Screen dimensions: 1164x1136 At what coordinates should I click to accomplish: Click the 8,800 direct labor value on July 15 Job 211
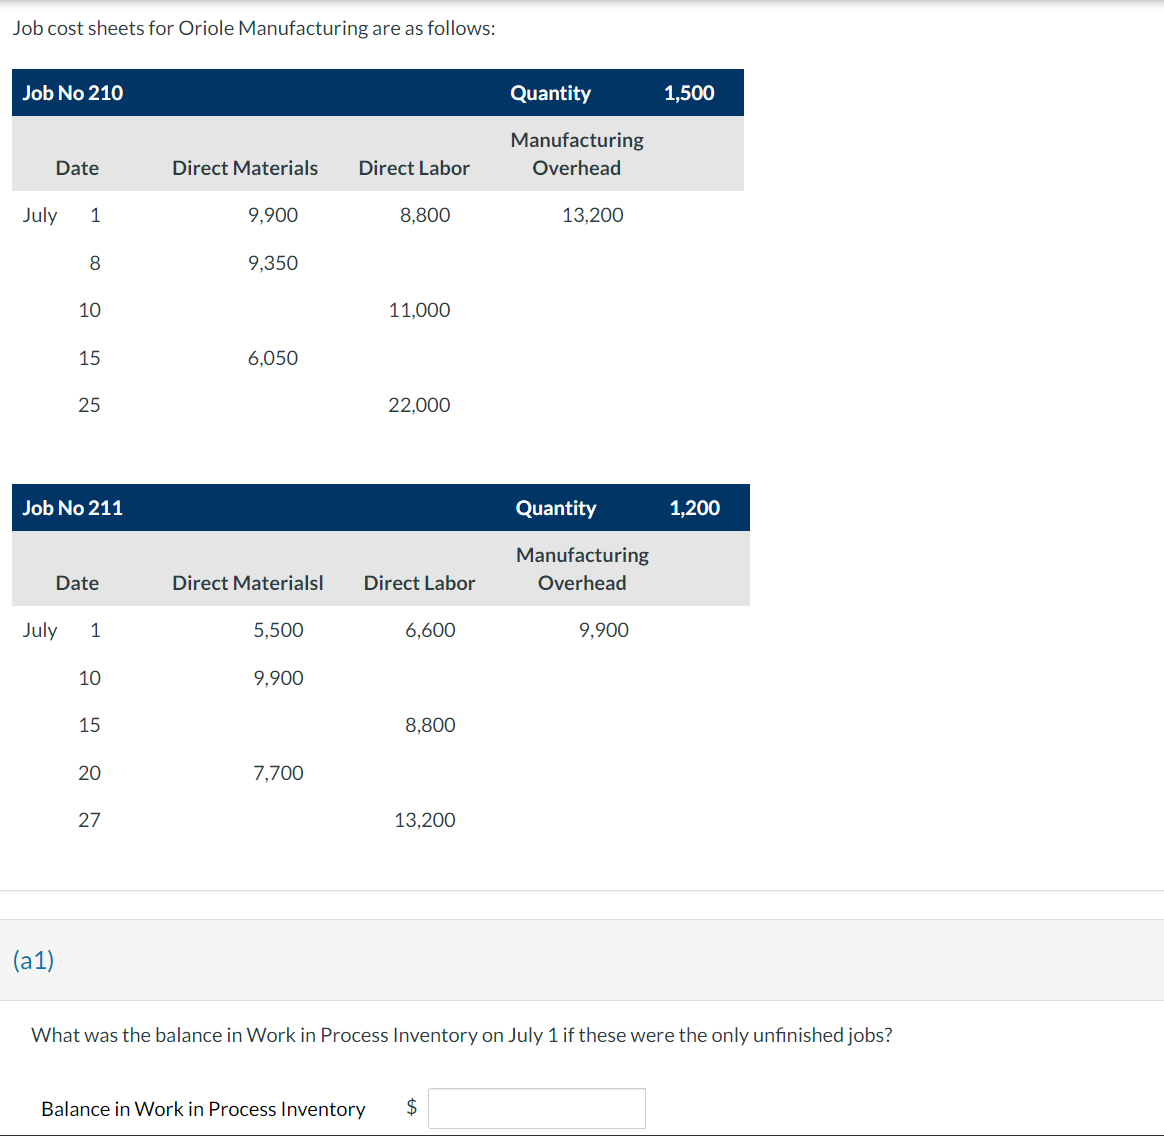click(431, 725)
